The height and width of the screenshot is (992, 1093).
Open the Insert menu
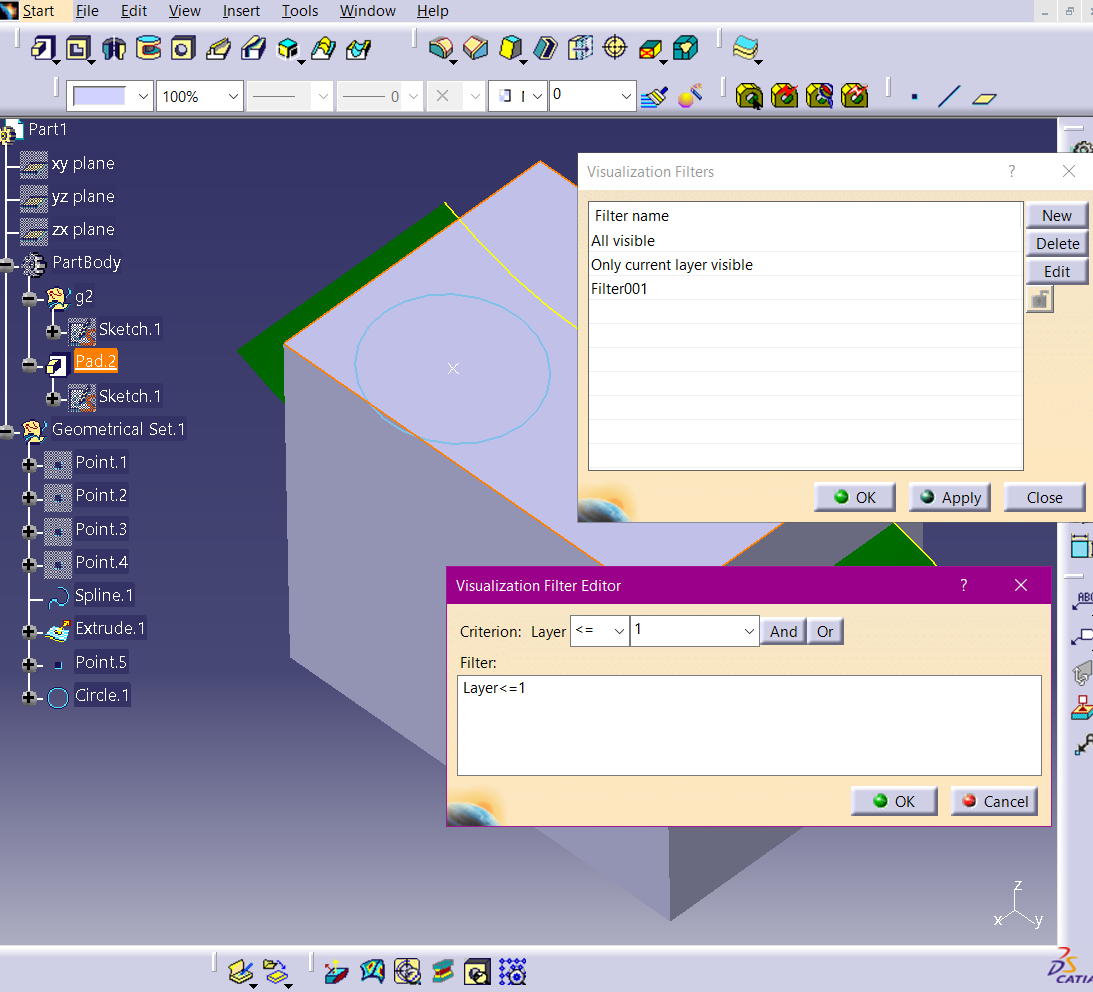click(241, 11)
